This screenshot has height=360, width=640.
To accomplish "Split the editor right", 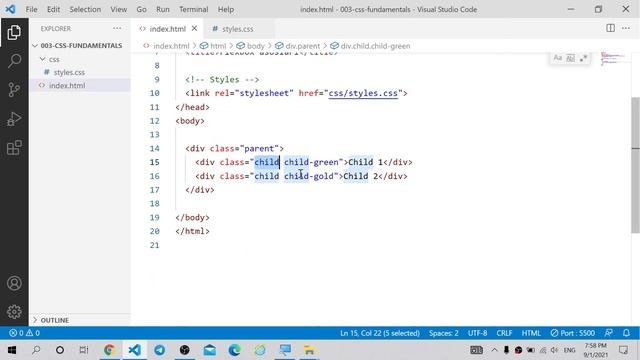I will (610, 28).
